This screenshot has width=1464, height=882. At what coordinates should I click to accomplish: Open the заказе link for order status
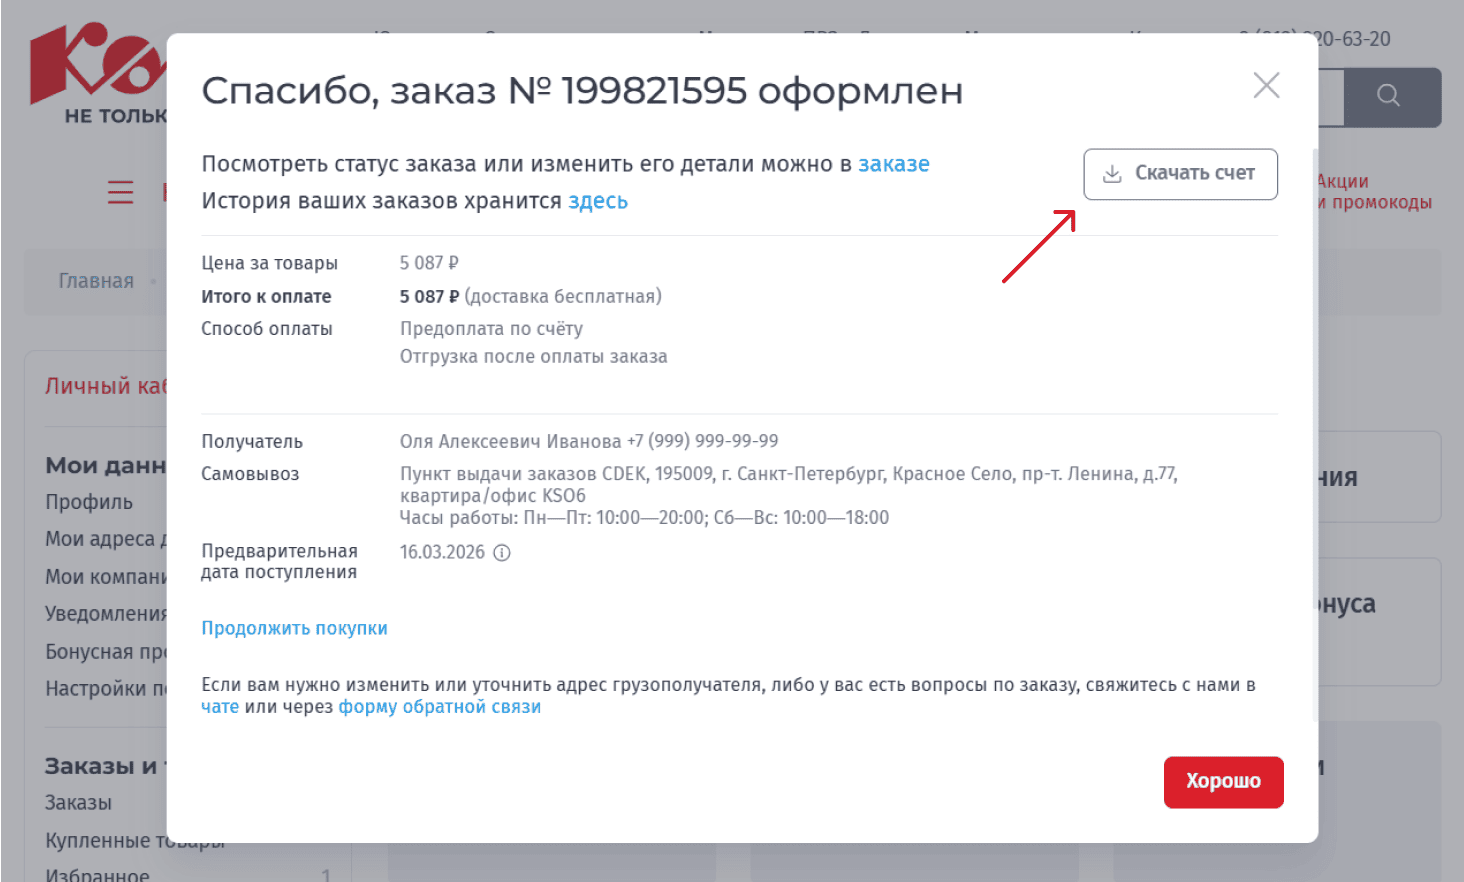tap(894, 164)
